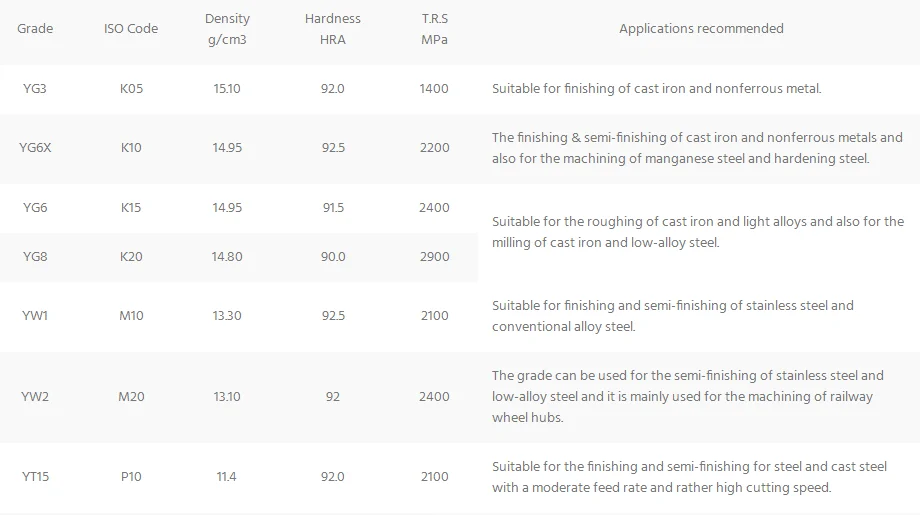
Task: Select the Density g/cm3 column header
Action: (x=227, y=29)
